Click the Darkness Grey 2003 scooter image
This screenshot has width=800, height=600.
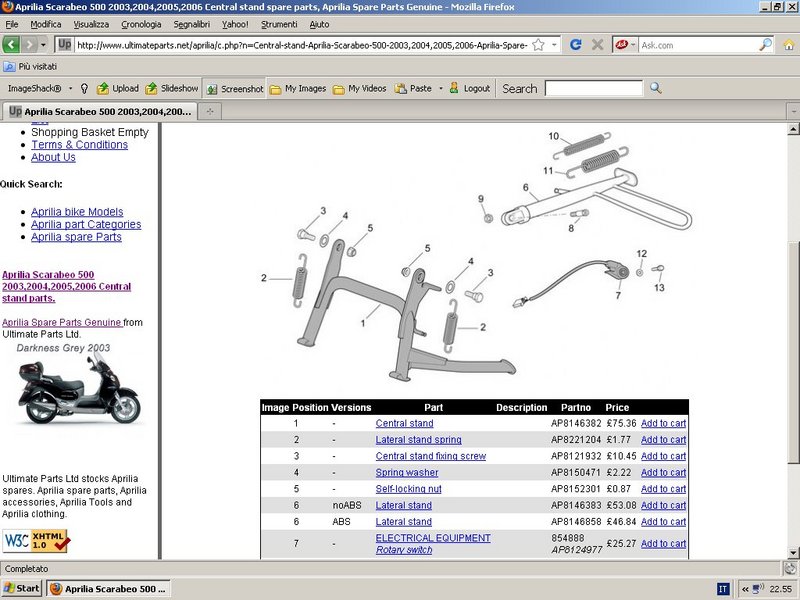point(79,390)
